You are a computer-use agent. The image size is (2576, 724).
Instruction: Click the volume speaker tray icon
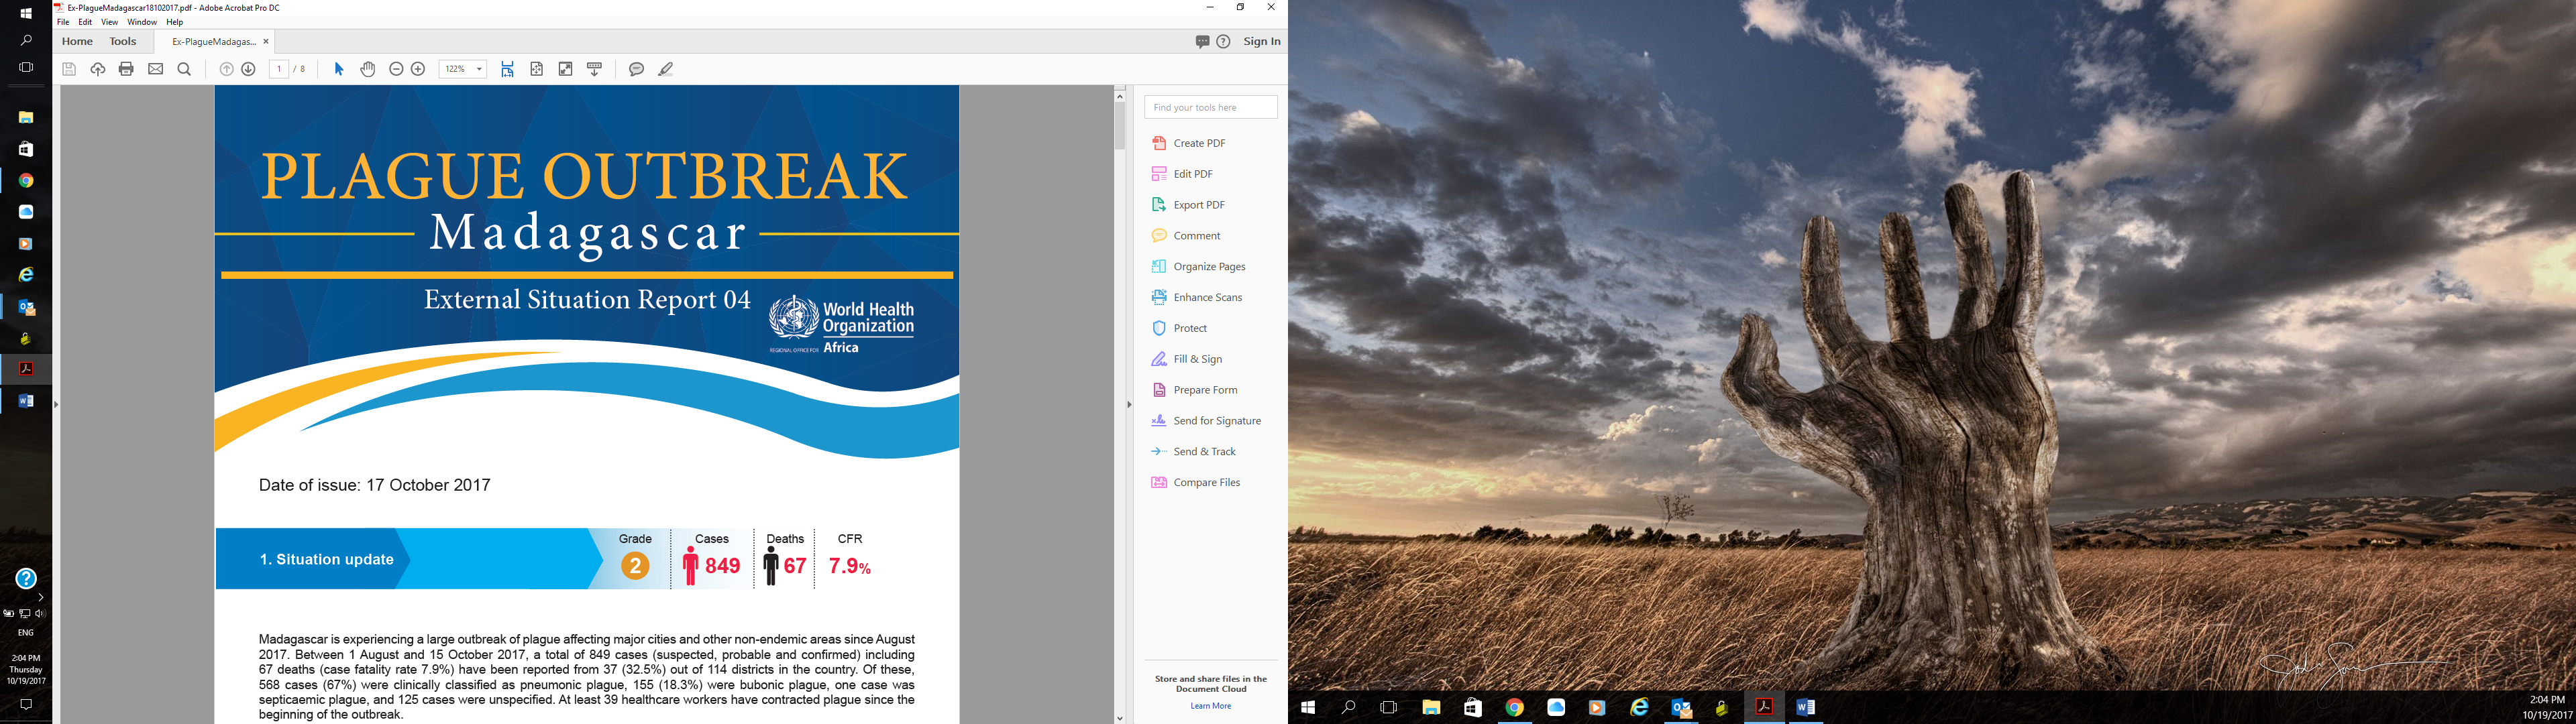[x=40, y=614]
